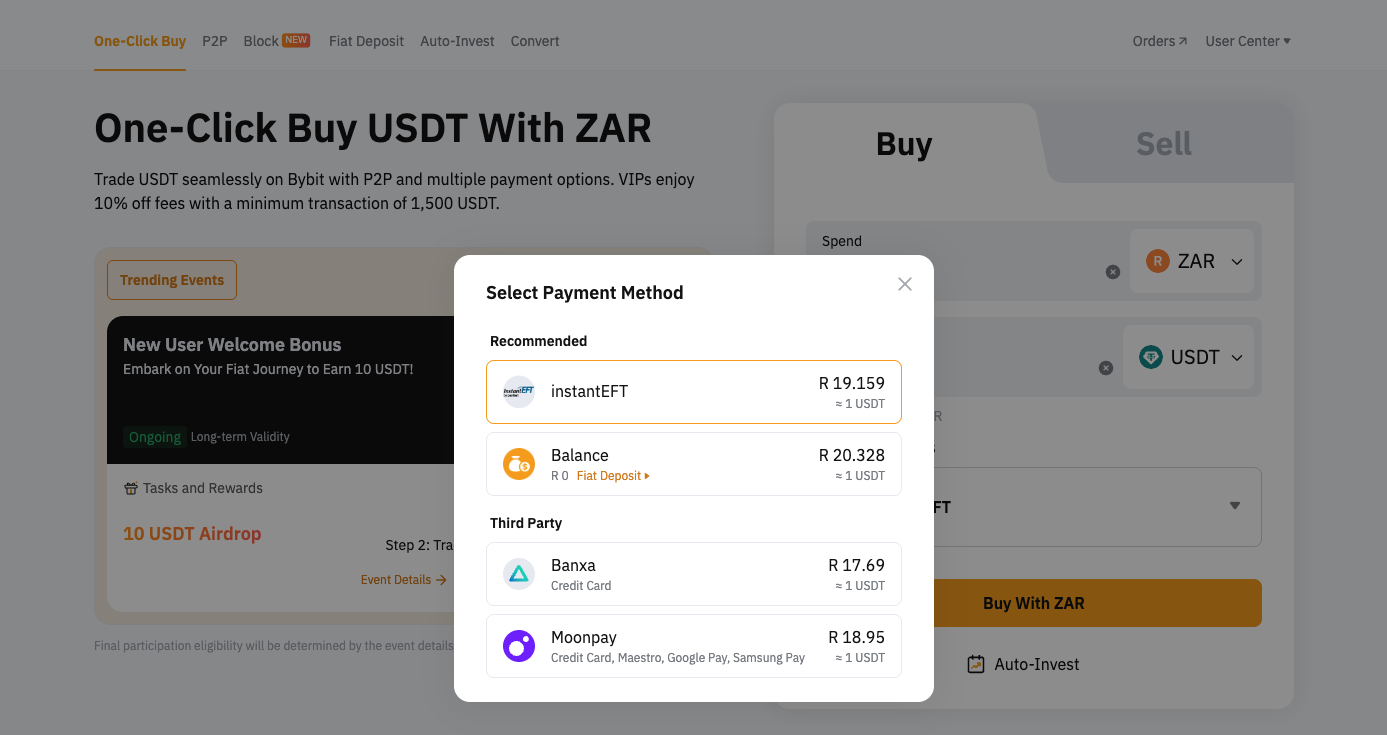
Task: Click the purple Moonpay logo icon
Action: point(519,646)
